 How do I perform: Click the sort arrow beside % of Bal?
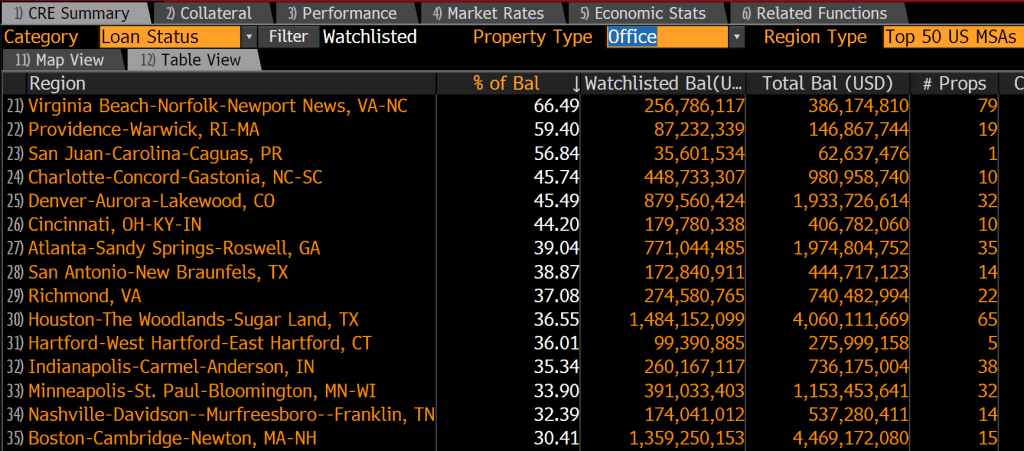coord(575,84)
